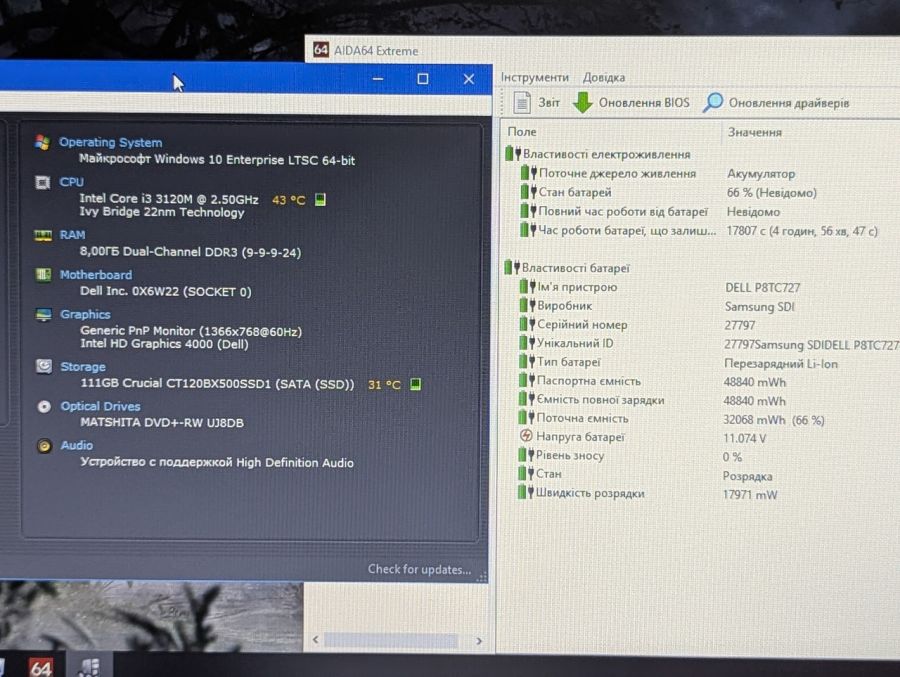Open the Інструменти menu in AIDA64
Screen dimensions: 900x677
pos(534,78)
